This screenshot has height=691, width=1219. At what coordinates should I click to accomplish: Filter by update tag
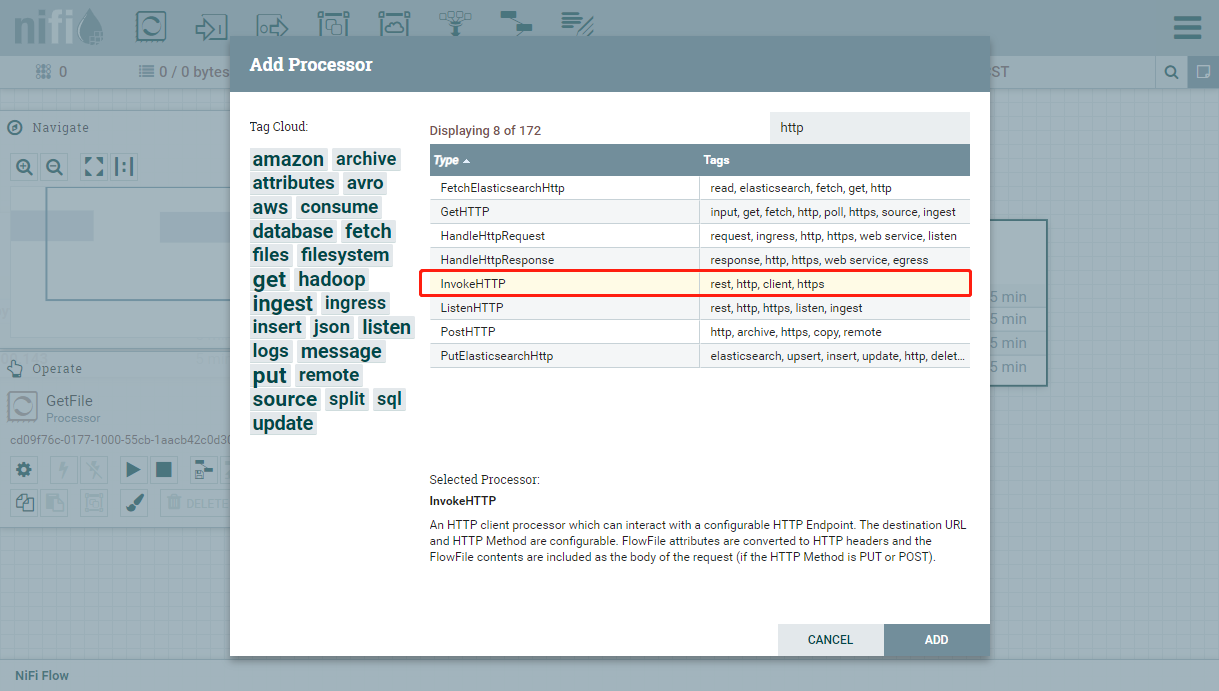pyautogui.click(x=283, y=423)
